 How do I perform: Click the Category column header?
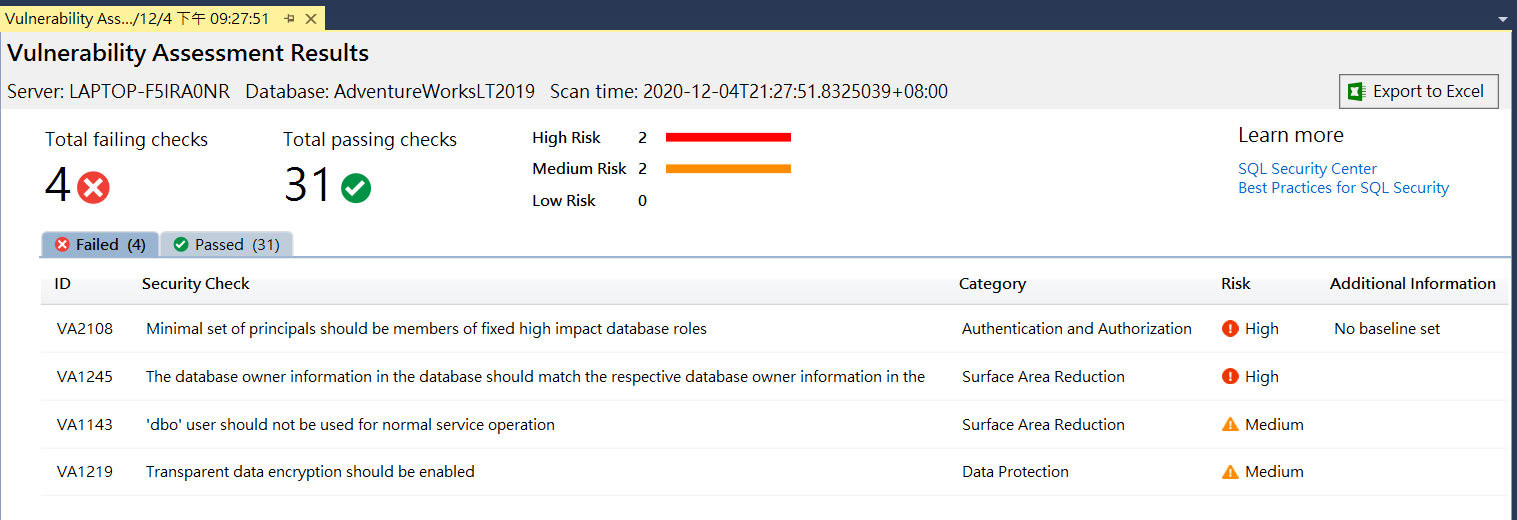[992, 284]
